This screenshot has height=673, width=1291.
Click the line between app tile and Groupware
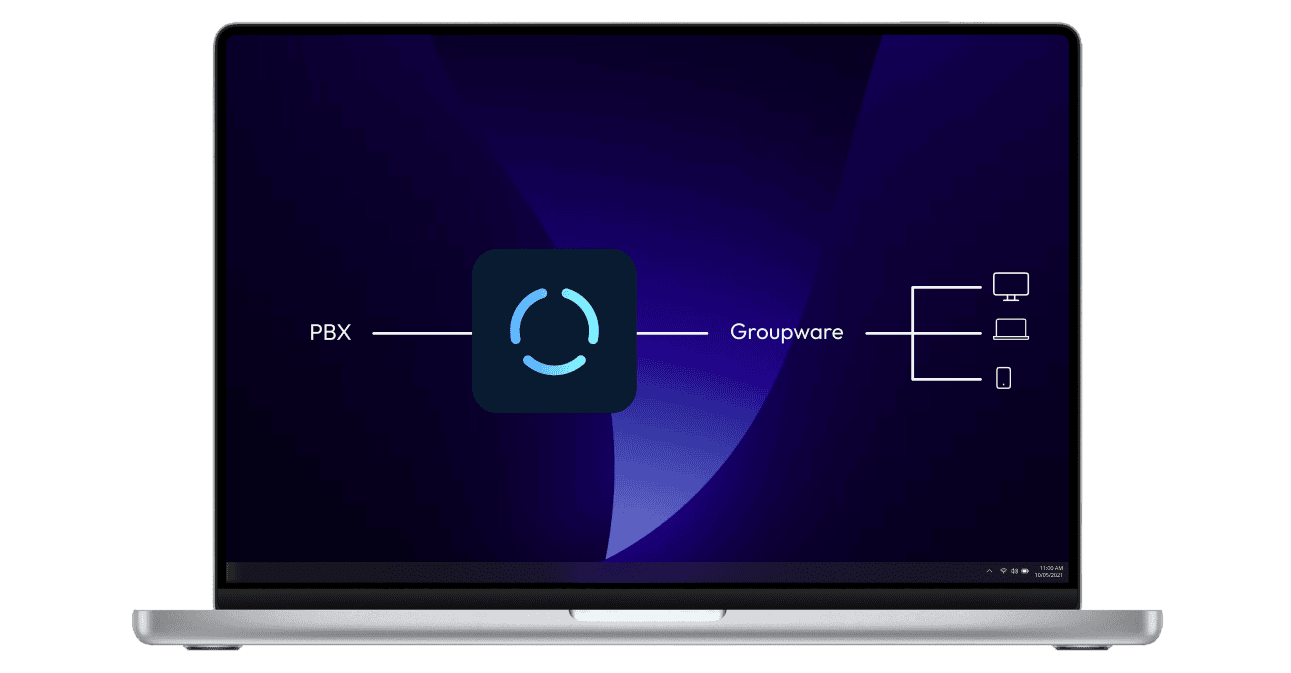672,333
